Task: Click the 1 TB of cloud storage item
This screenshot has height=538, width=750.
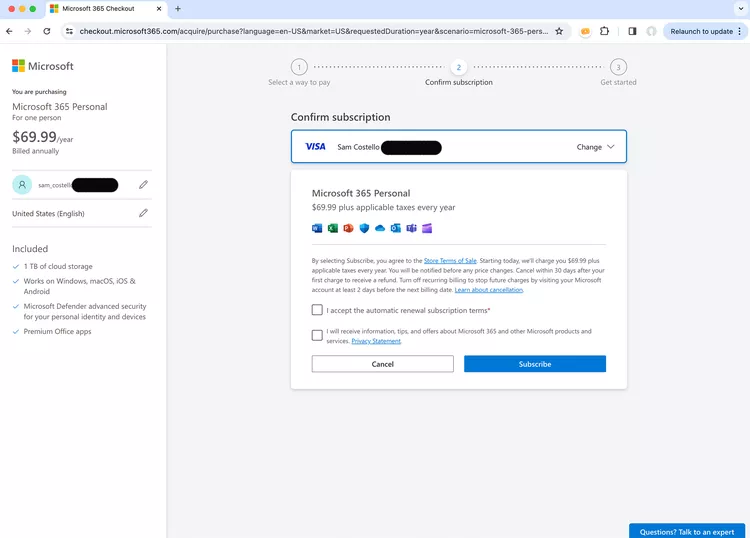Action: 58,266
